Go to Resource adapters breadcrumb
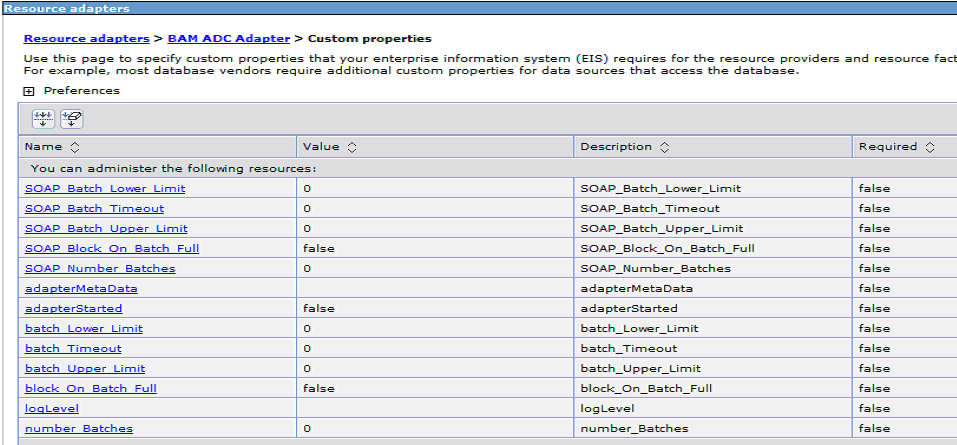The width and height of the screenshot is (957, 445). click(87, 38)
